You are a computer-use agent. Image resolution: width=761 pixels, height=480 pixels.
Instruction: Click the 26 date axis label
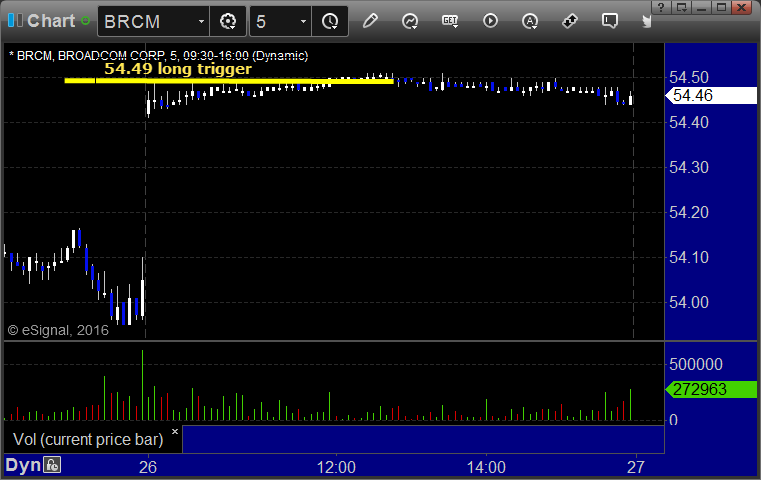[x=148, y=467]
